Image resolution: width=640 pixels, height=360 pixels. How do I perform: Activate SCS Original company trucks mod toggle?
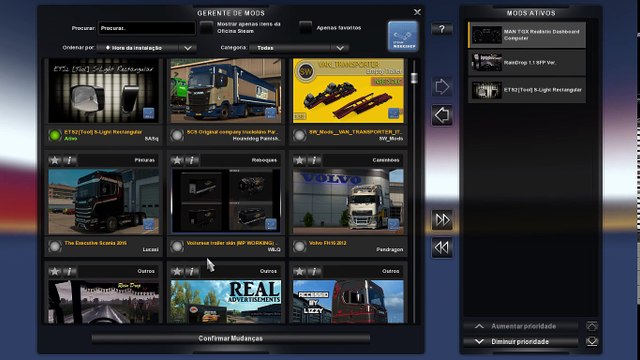(x=177, y=135)
